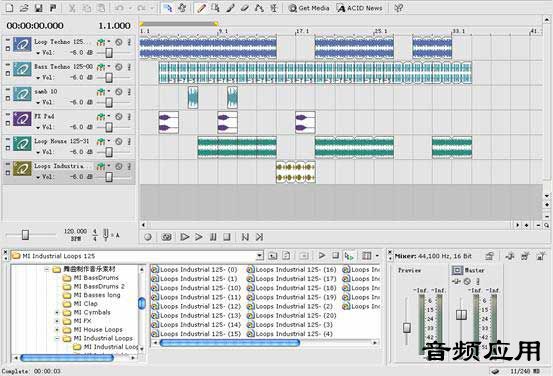Click the Copy toolbar icon
The image size is (553, 376).
(86, 8)
